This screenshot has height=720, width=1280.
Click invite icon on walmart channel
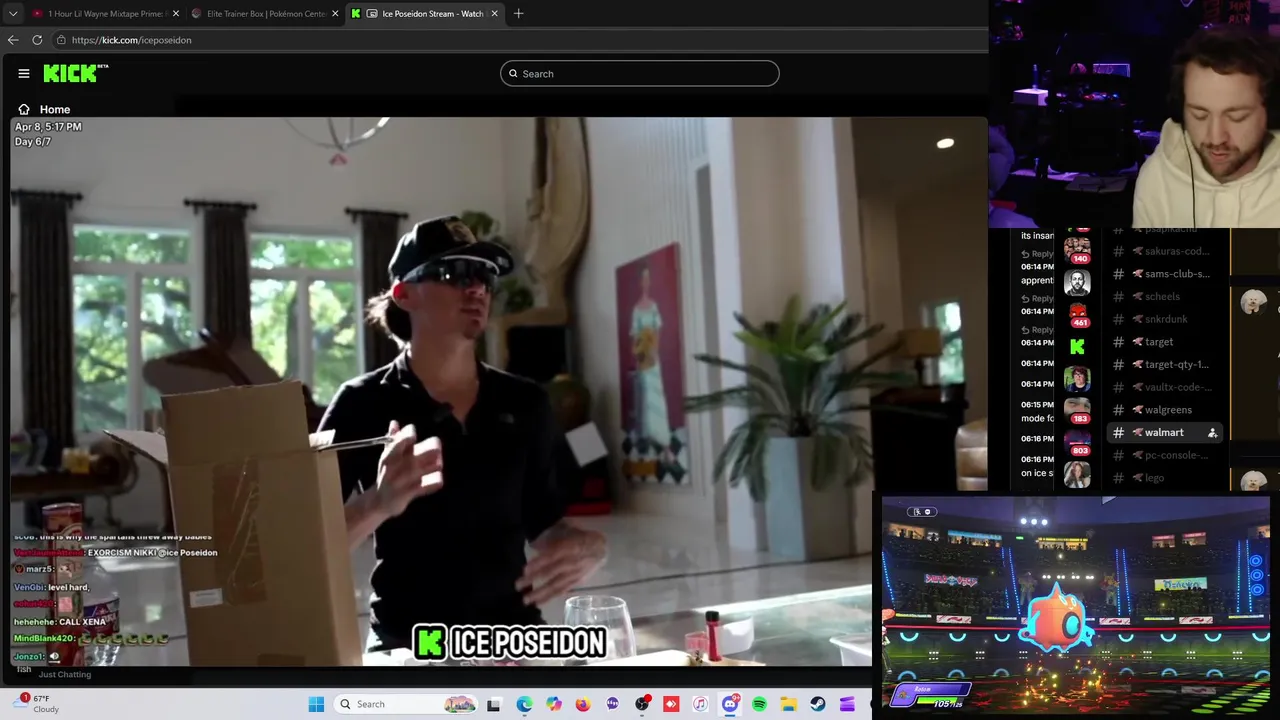tap(1212, 433)
